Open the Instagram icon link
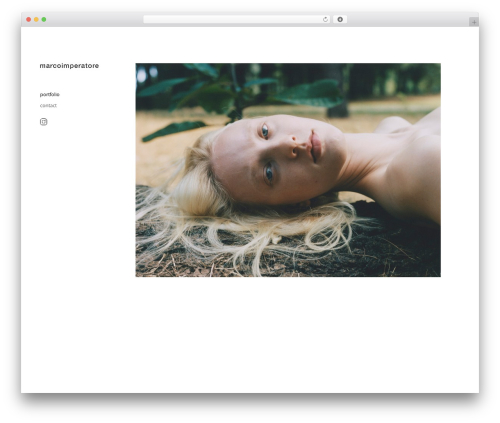This screenshot has width=500, height=423. coord(43,122)
